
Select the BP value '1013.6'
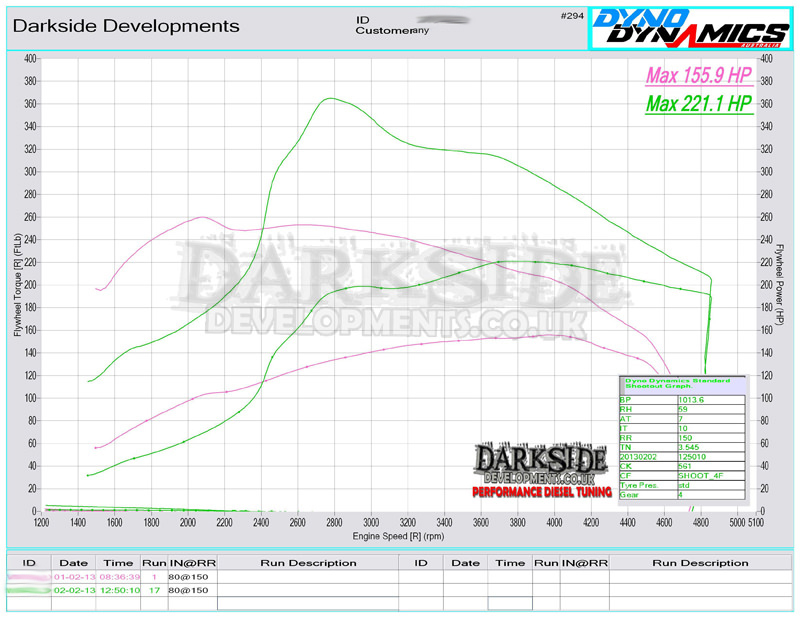691,400
